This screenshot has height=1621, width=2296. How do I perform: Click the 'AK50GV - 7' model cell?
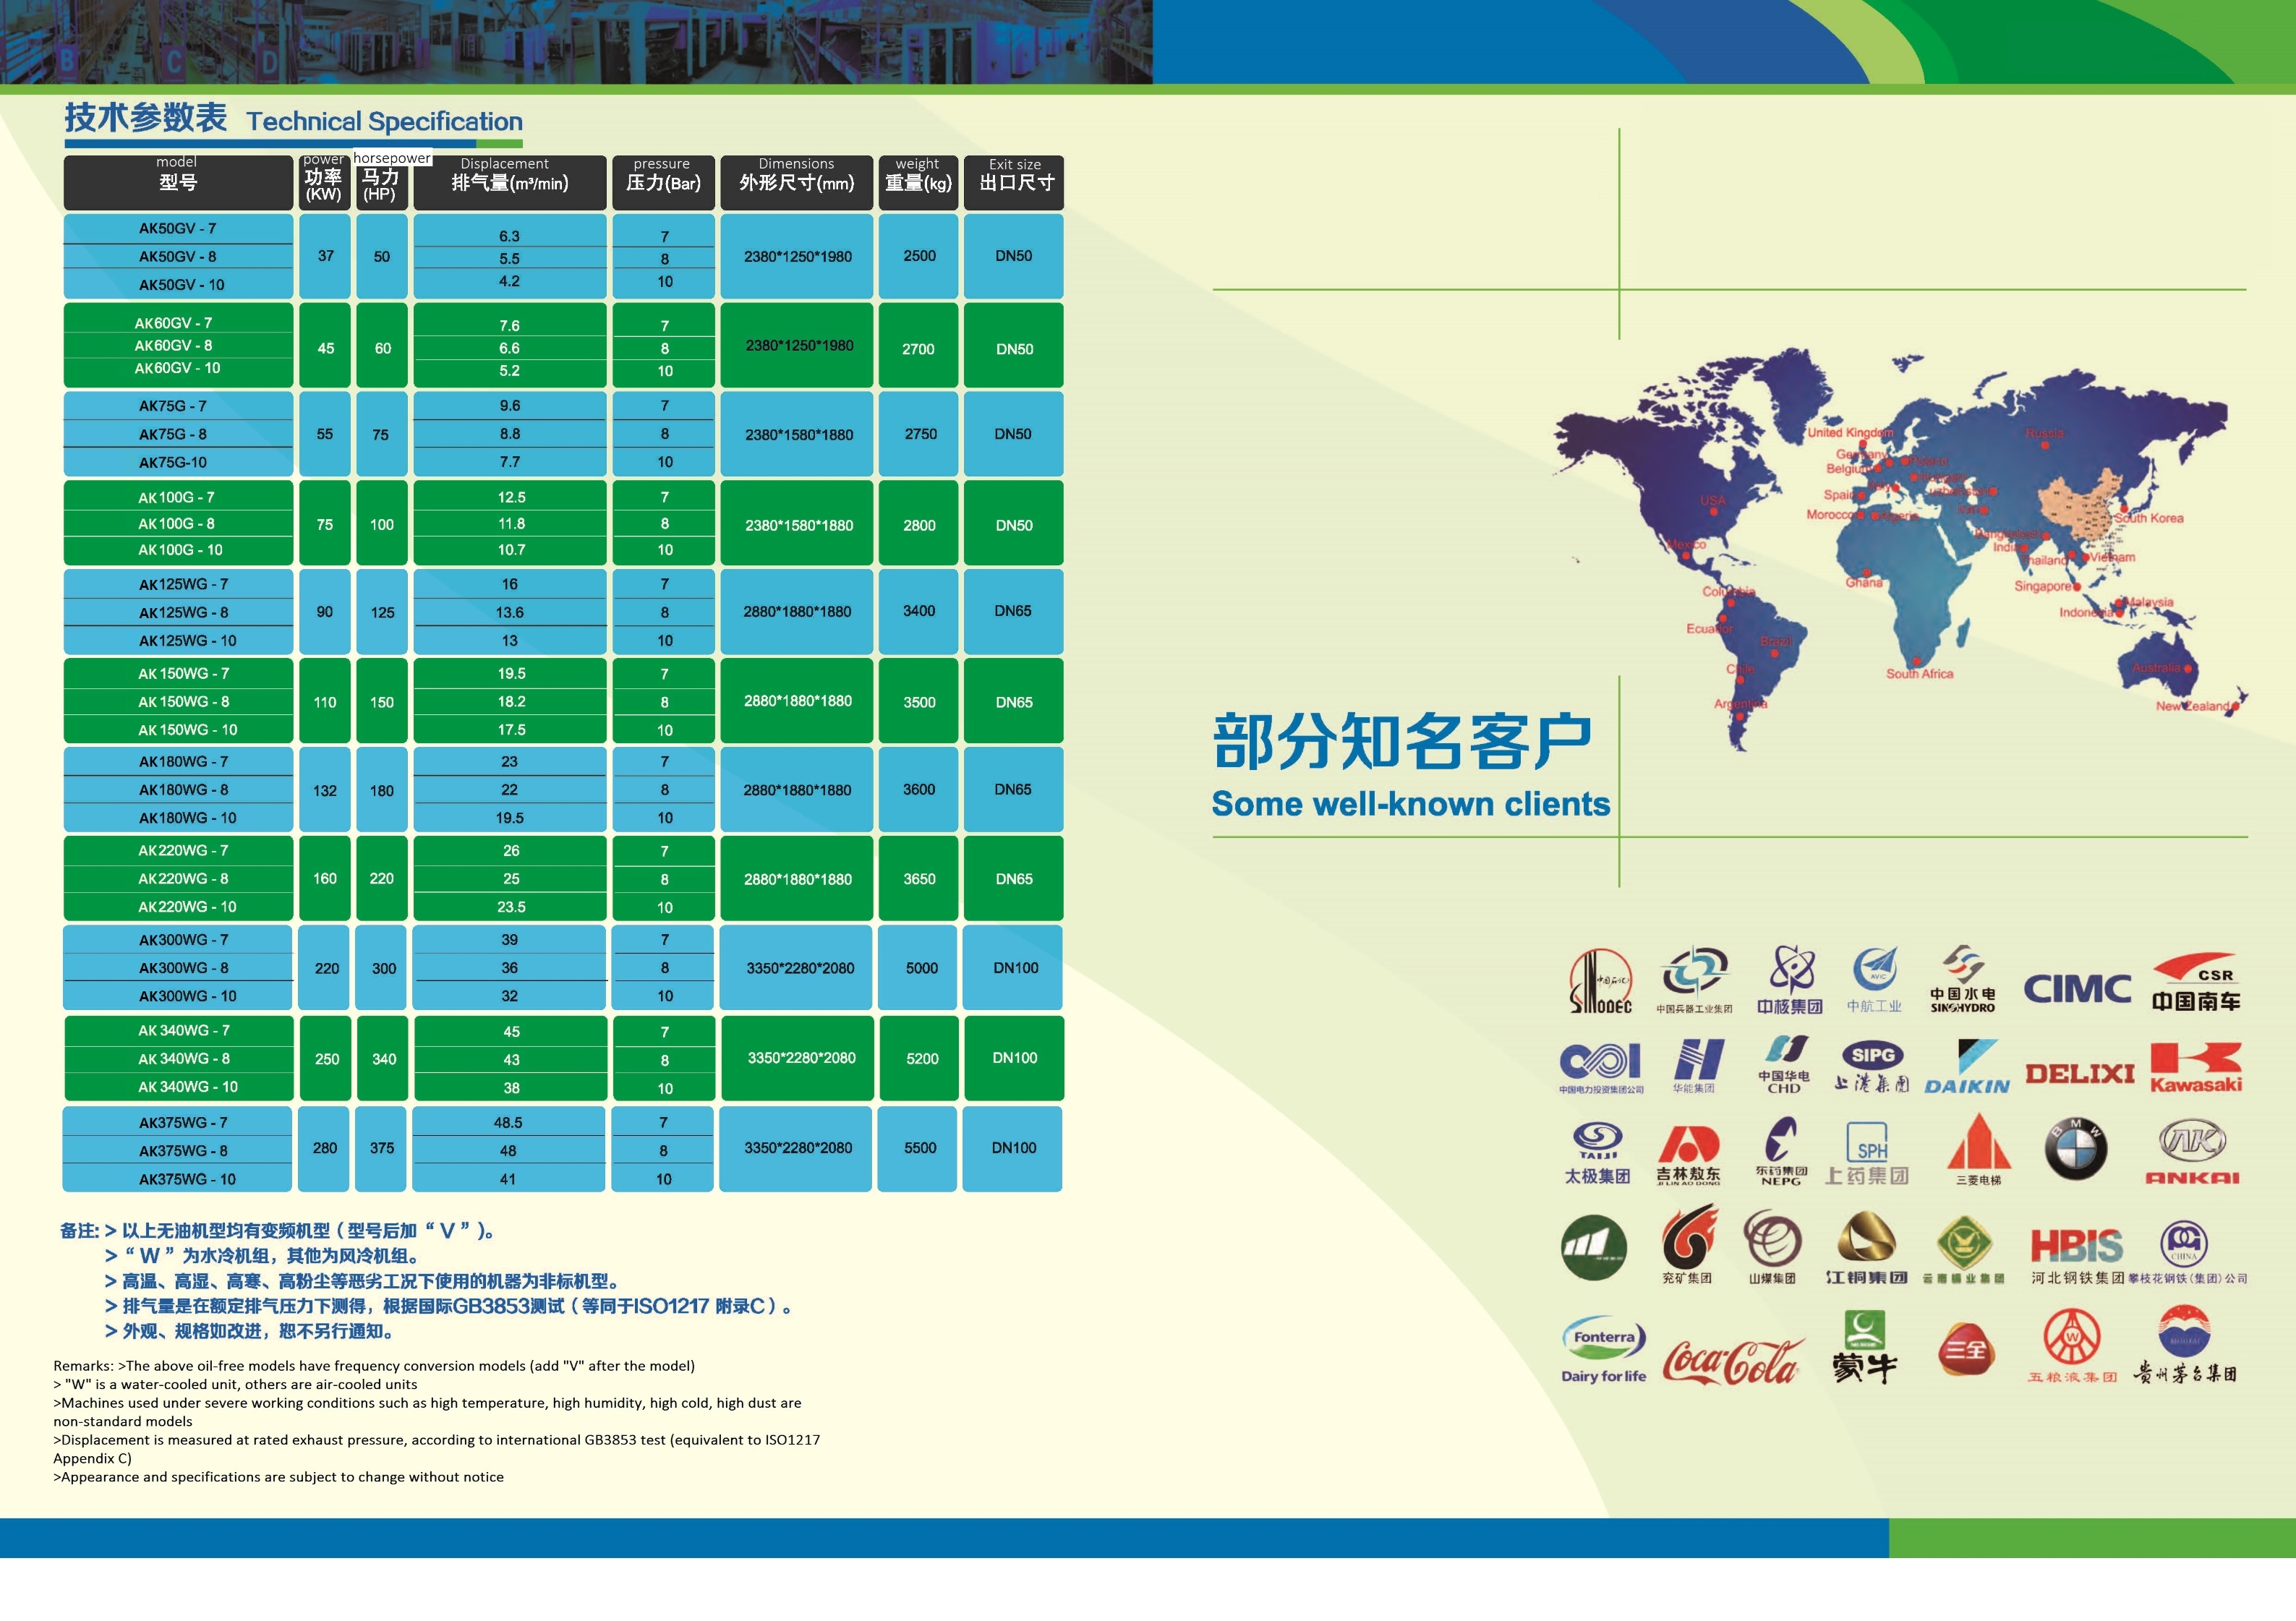(178, 229)
